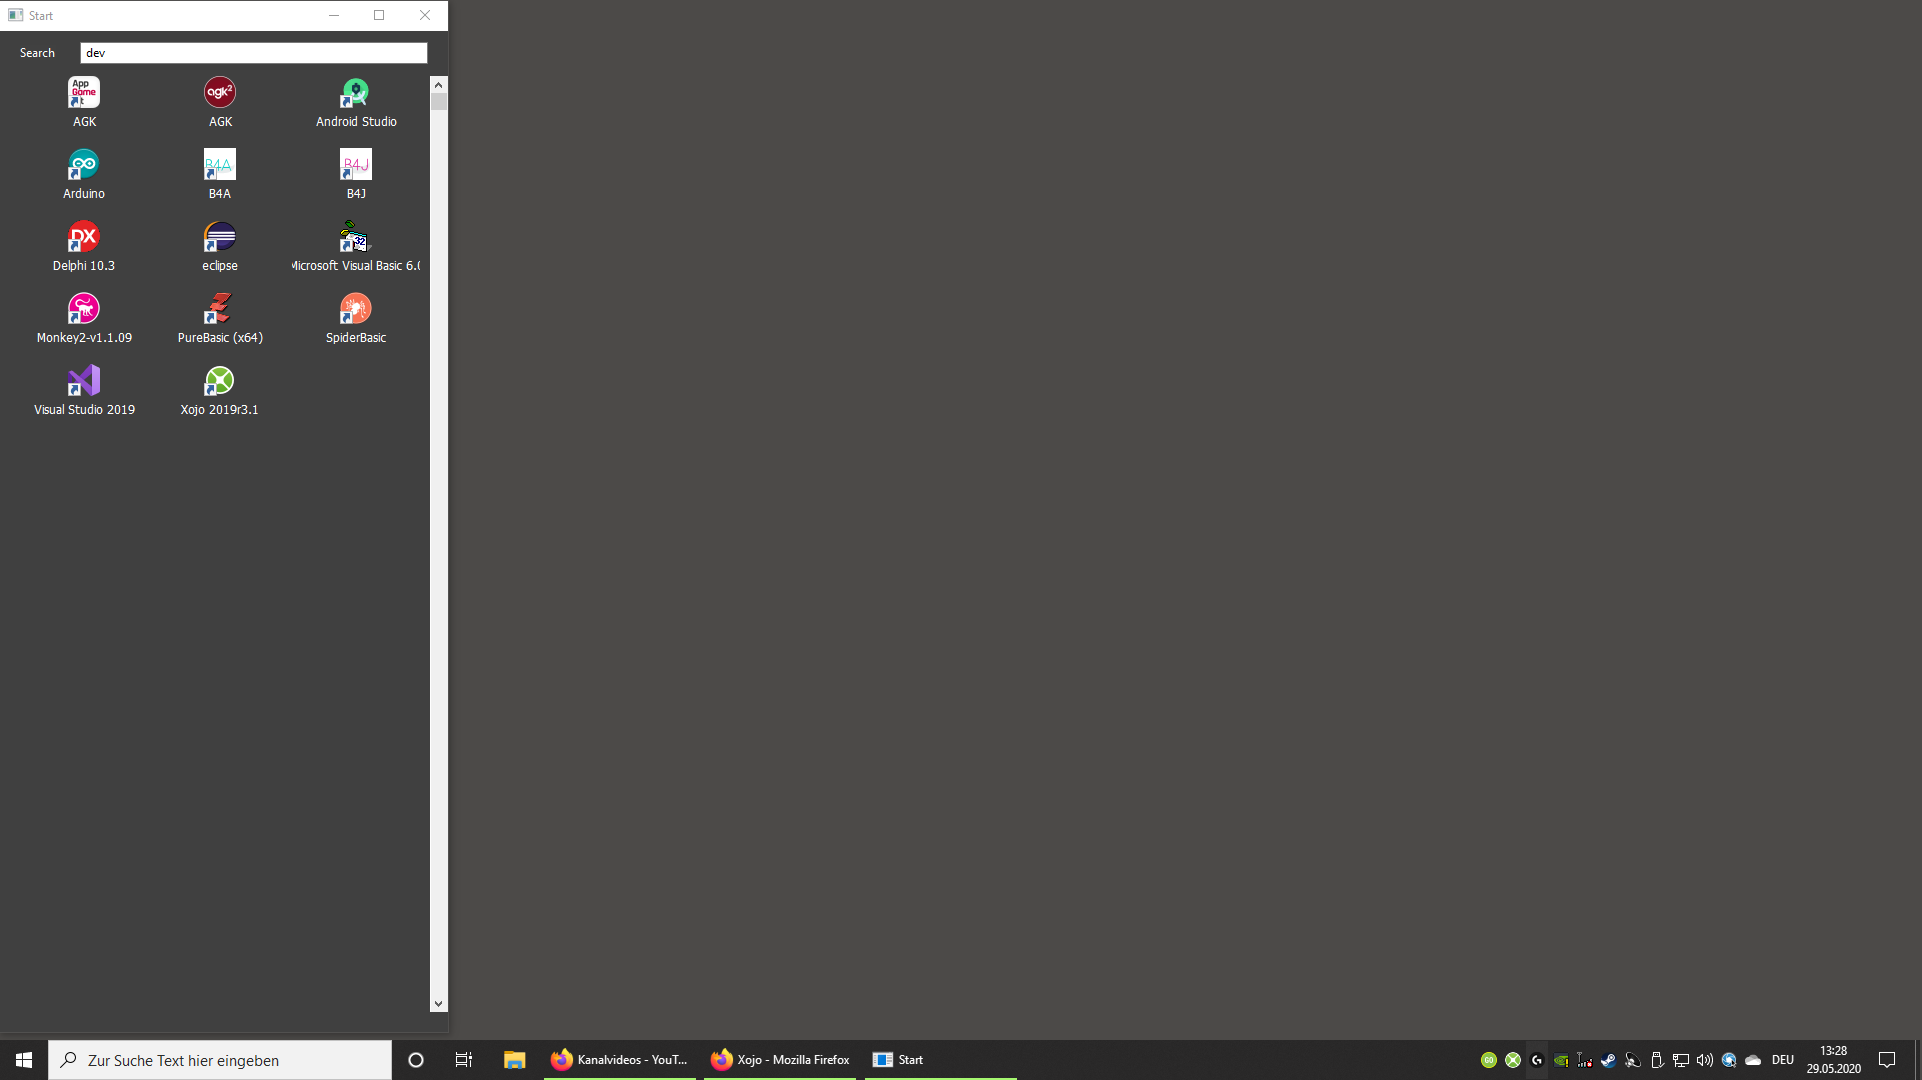1922x1080 pixels.
Task: Launch Visual Studio 2019
Action: tap(84, 390)
